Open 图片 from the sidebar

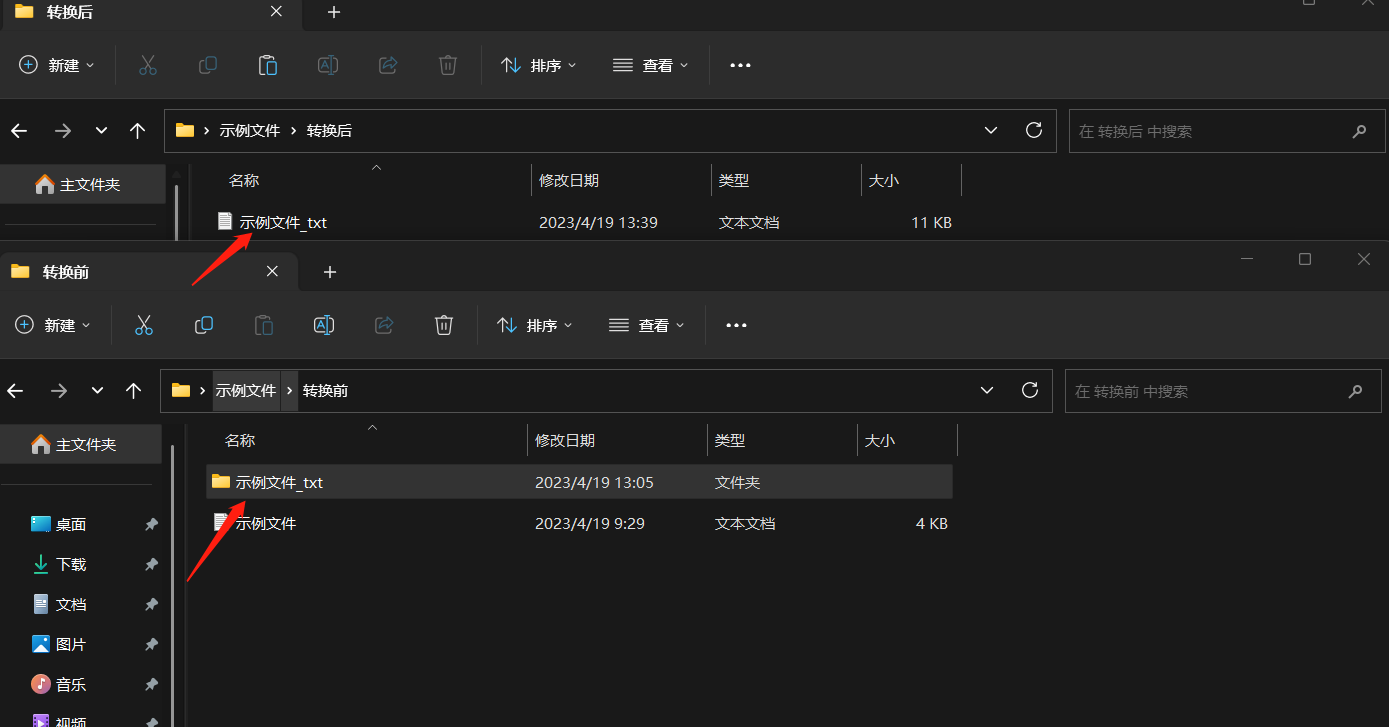point(70,644)
